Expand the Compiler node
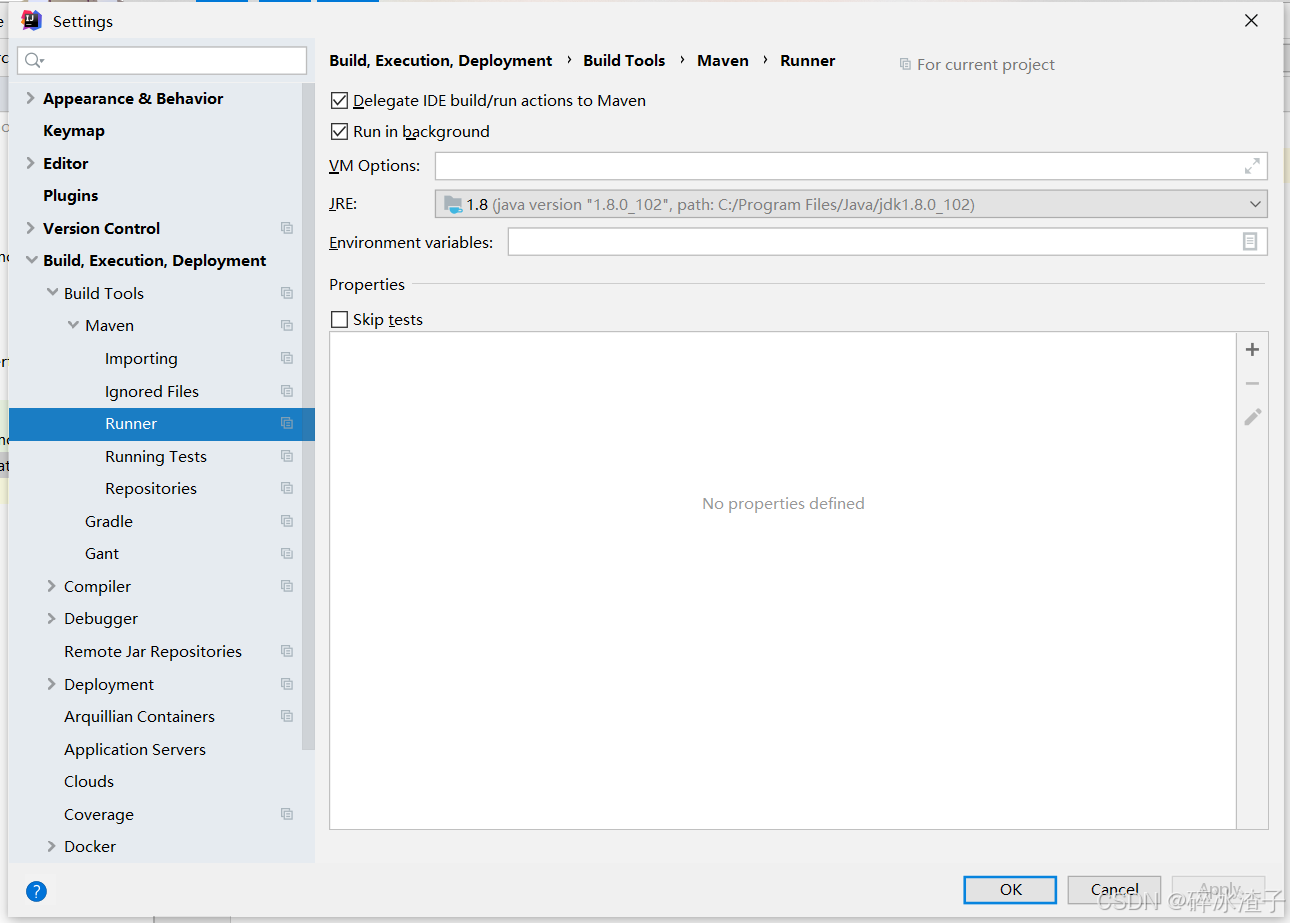1290x923 pixels. (52, 586)
